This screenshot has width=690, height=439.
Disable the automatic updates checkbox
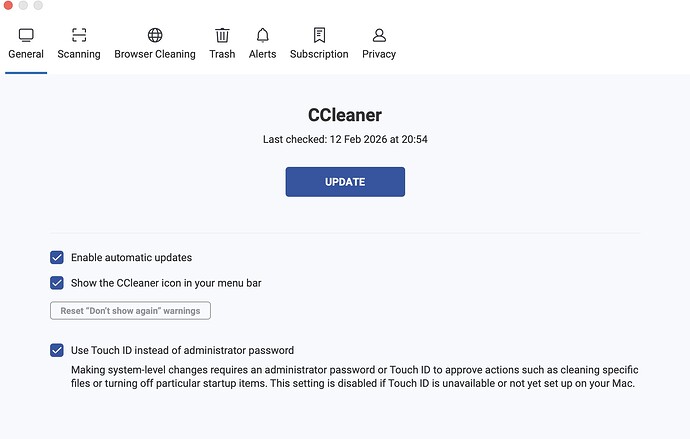tap(57, 257)
